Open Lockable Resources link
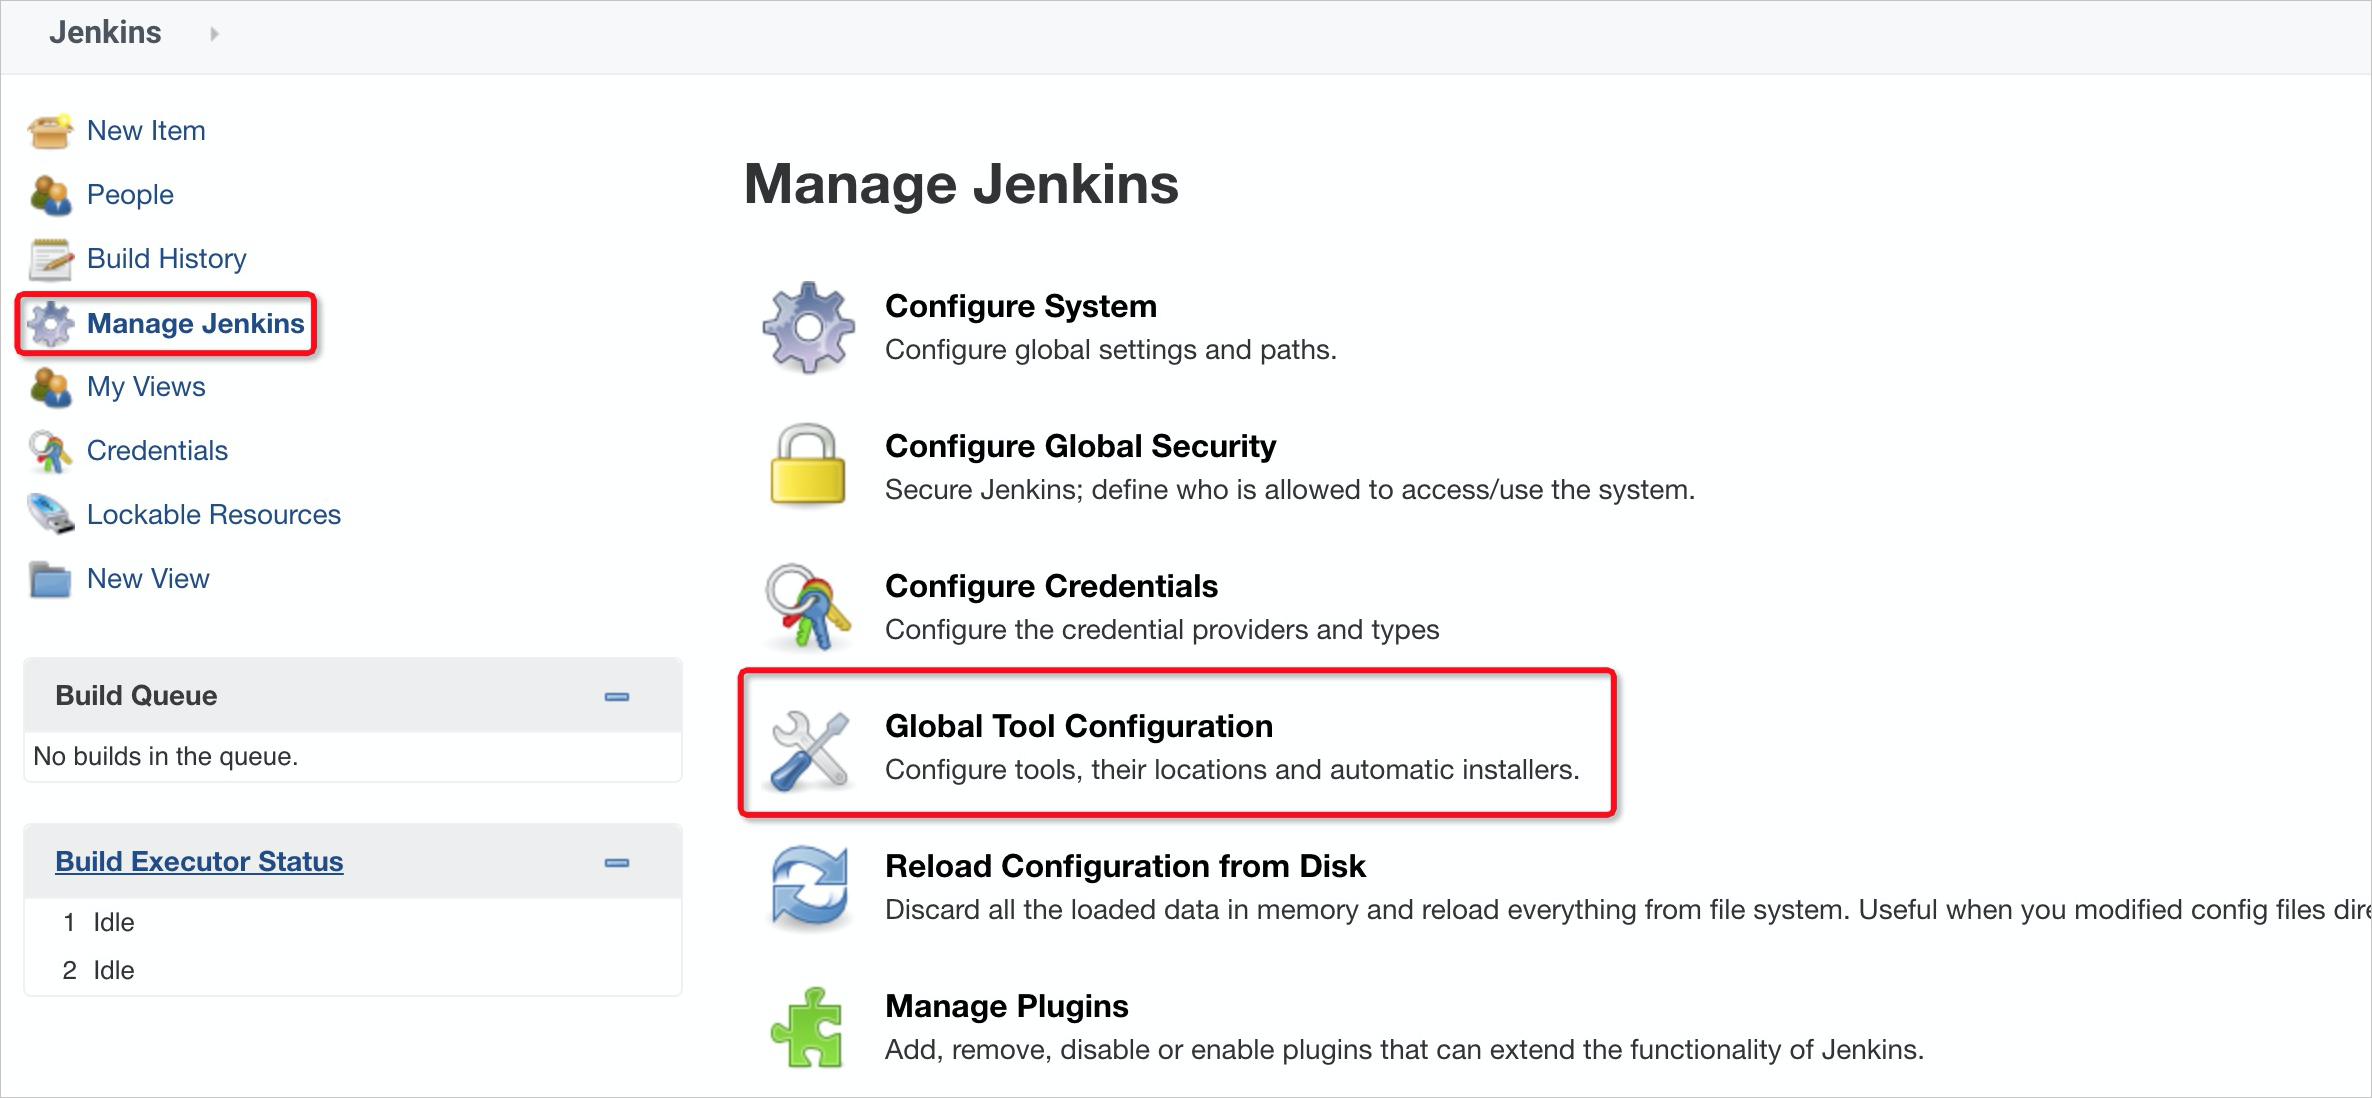The width and height of the screenshot is (2372, 1098). (214, 515)
